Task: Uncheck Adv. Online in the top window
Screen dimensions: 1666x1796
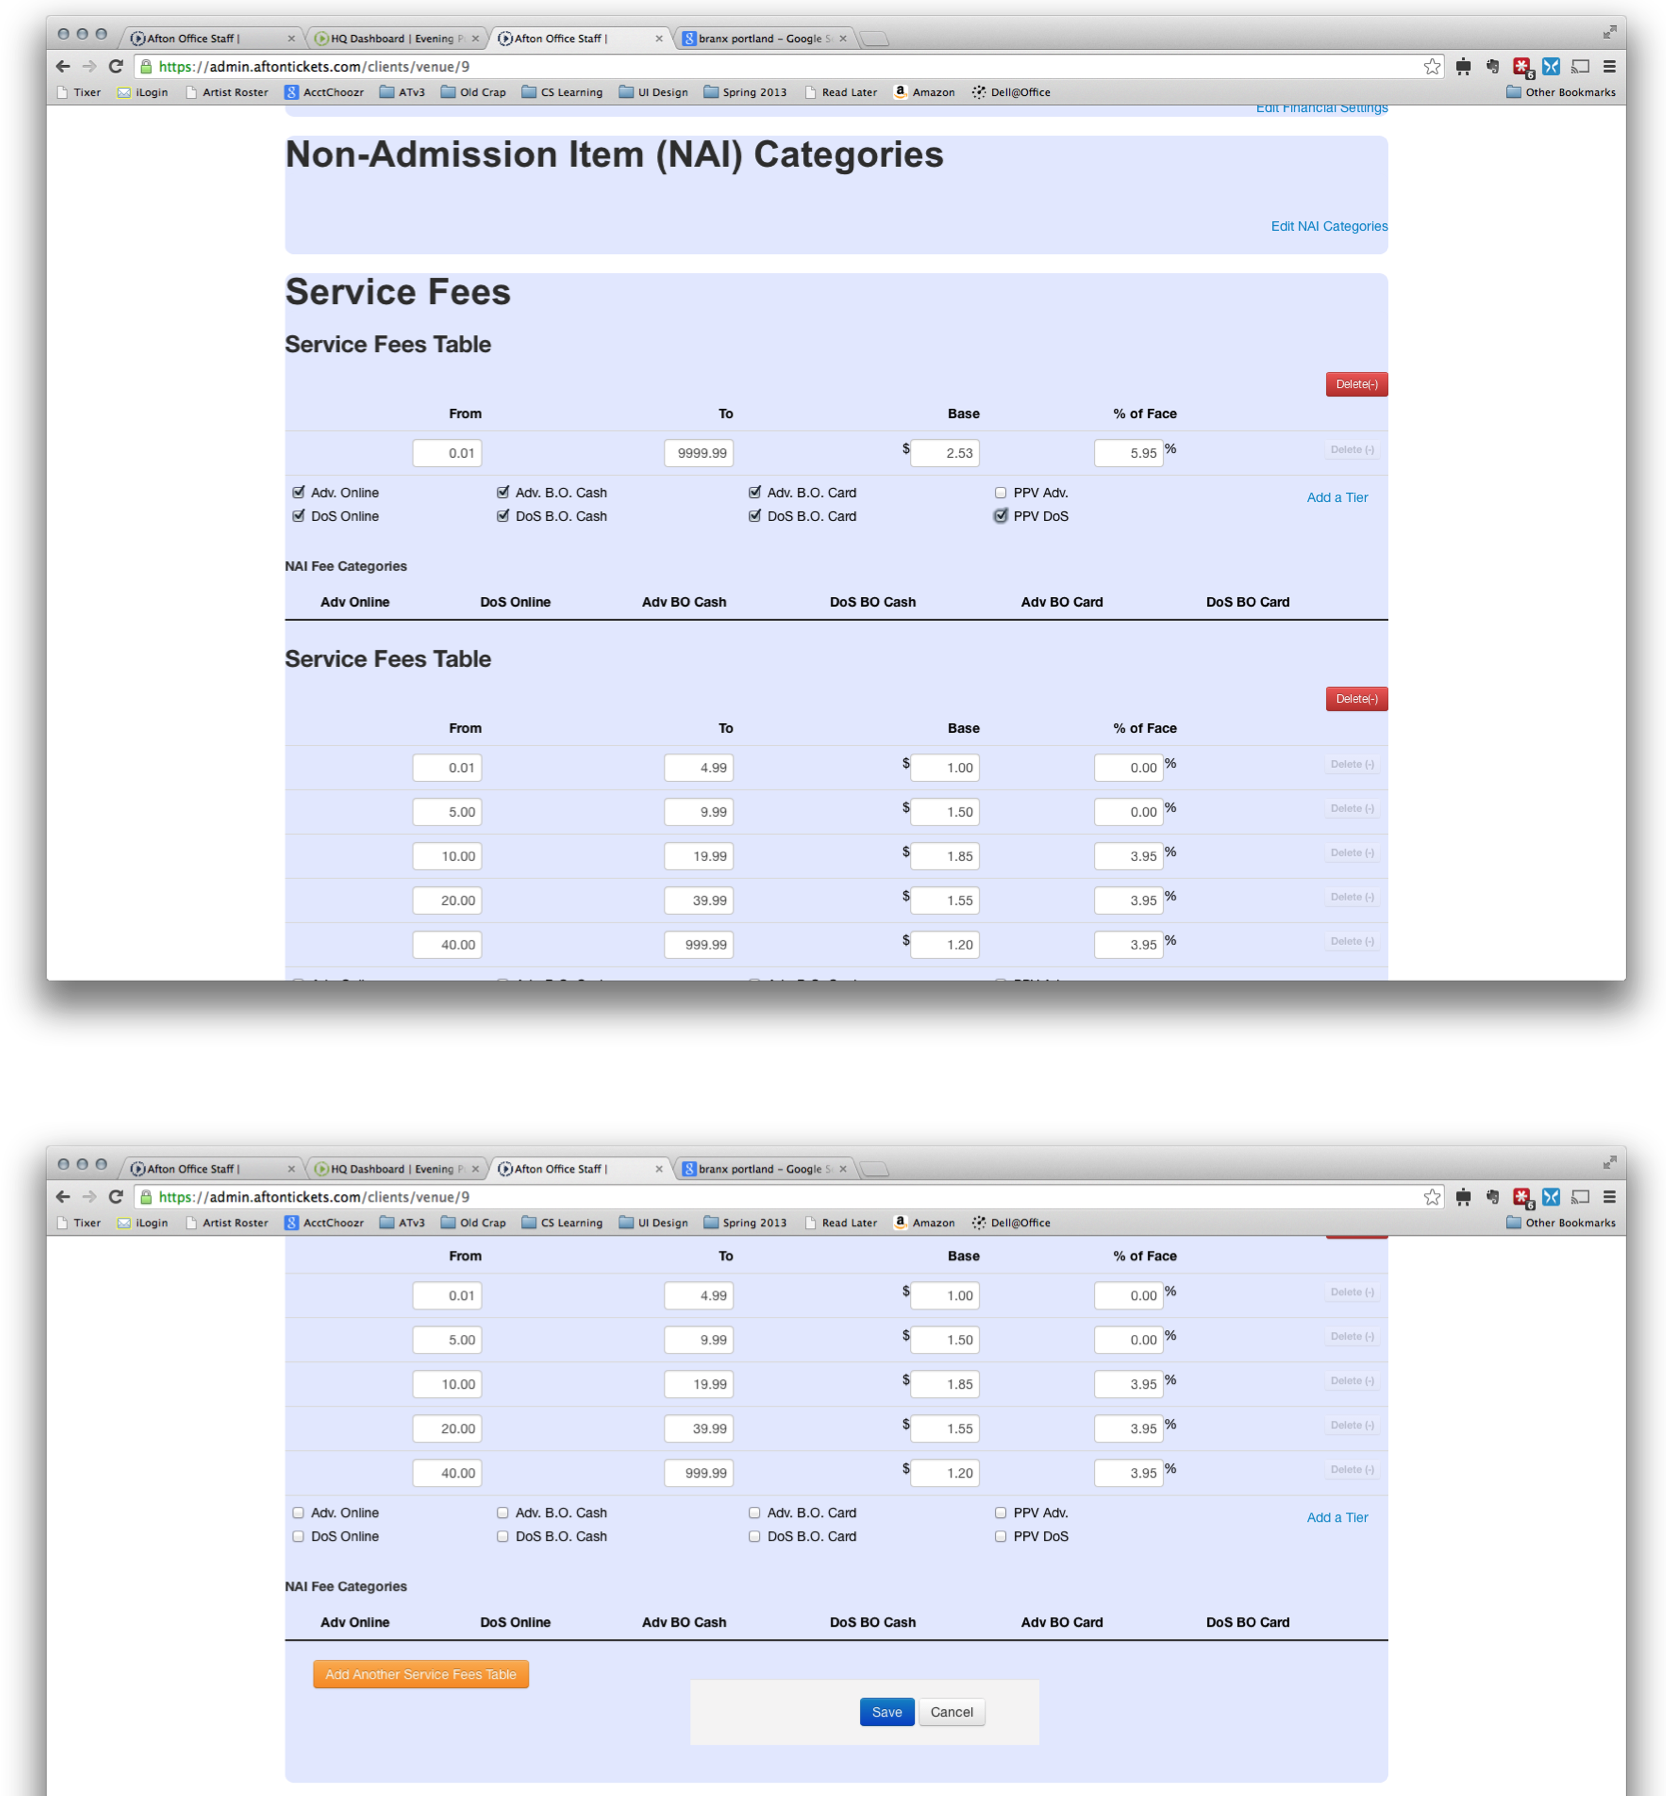Action: [x=298, y=492]
